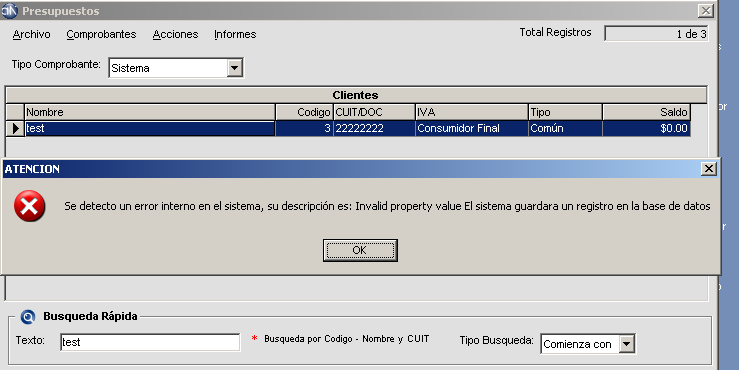Select the Consumidor Final cell in grid
This screenshot has width=739, height=370.
(x=471, y=128)
